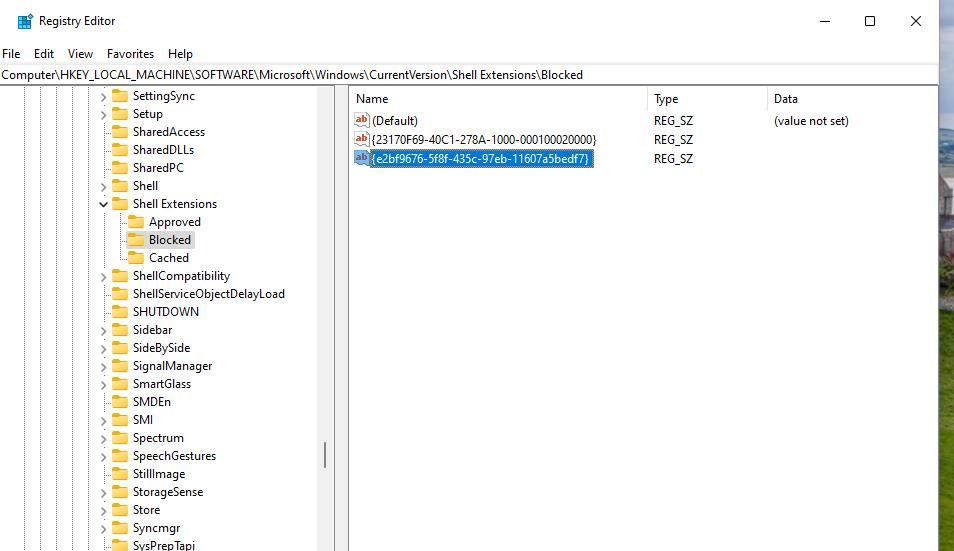The height and width of the screenshot is (551, 954).
Task: Expand the SignalManager key
Action: click(x=103, y=367)
